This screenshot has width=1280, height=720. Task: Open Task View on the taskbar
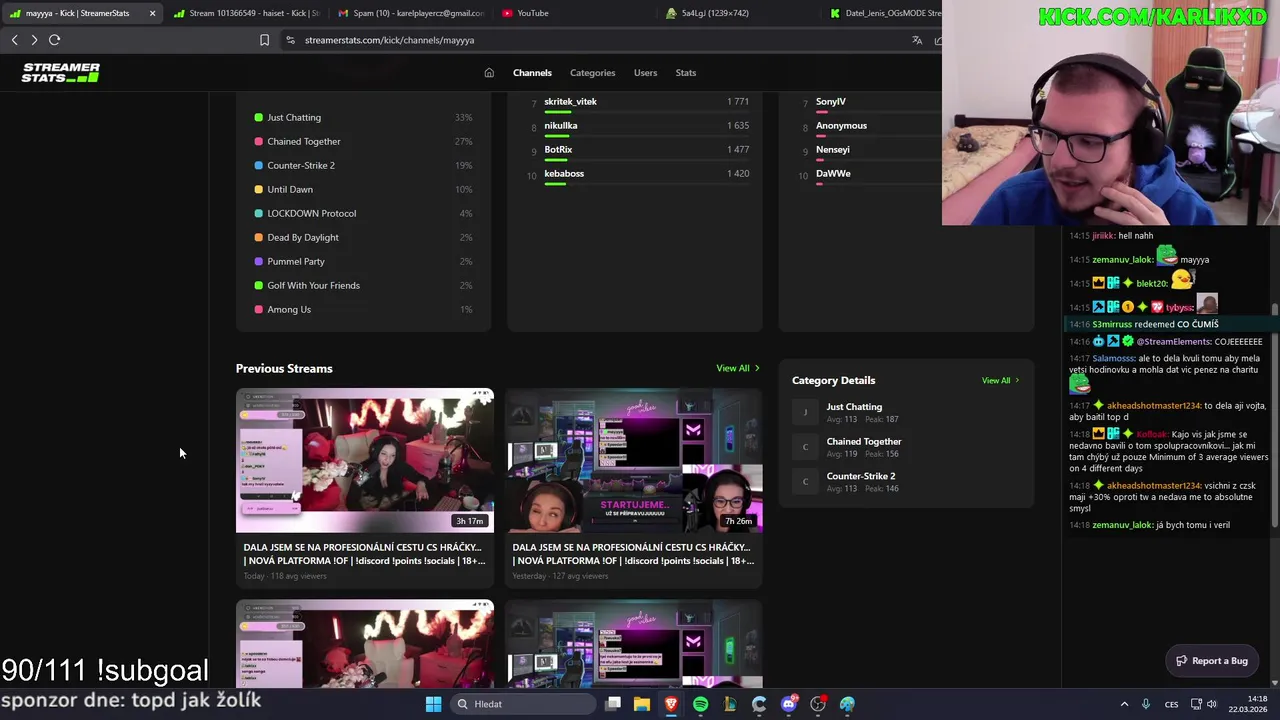coord(613,704)
